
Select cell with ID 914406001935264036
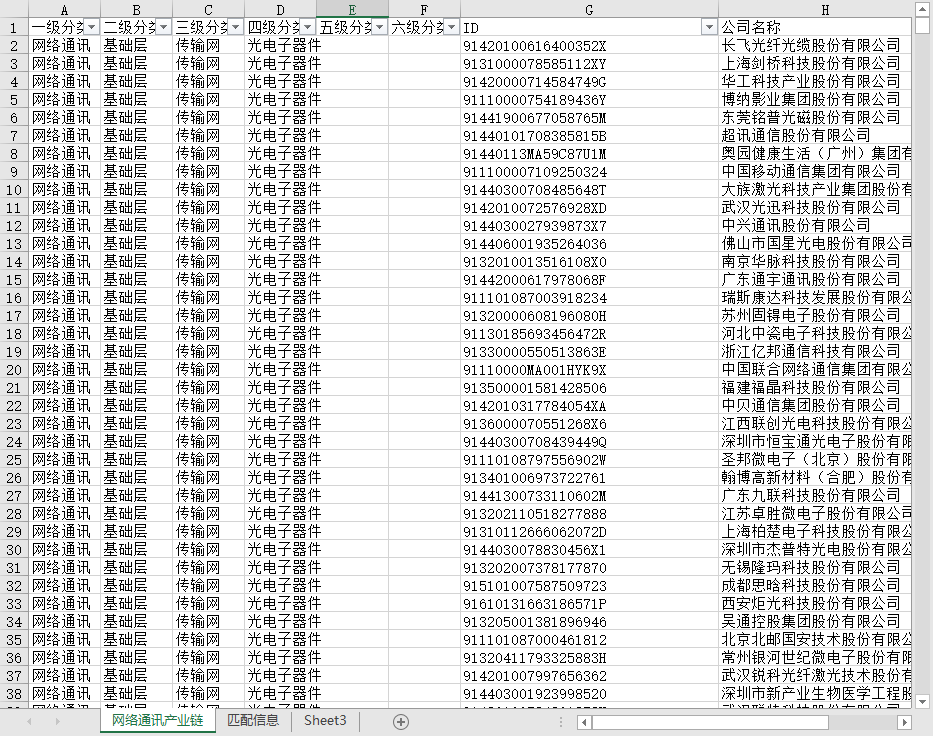(x=589, y=243)
